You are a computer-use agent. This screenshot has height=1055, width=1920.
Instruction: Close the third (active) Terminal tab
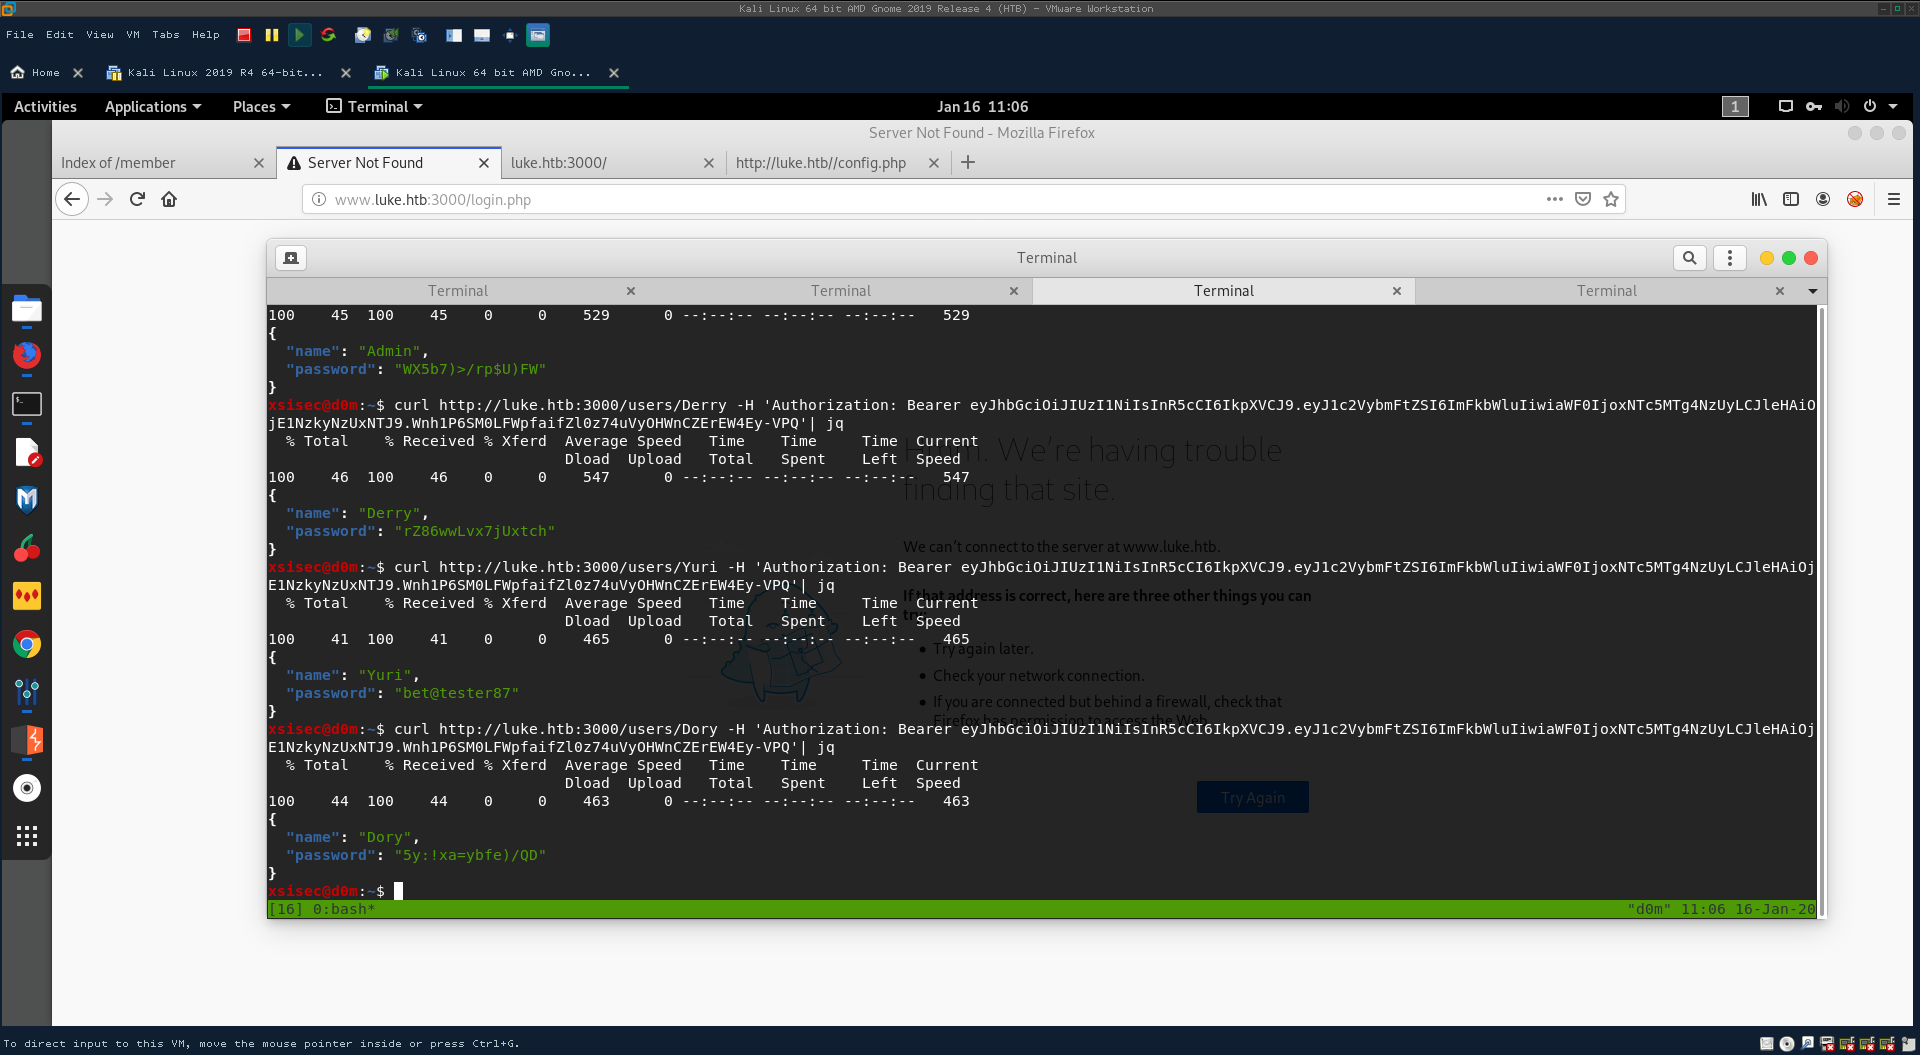click(1397, 291)
